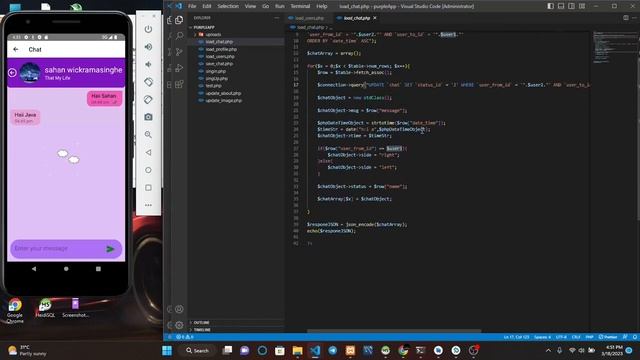This screenshot has height=360, width=640.
Task: Expand OUTLINE section in Explorer
Action: click(x=236, y=322)
